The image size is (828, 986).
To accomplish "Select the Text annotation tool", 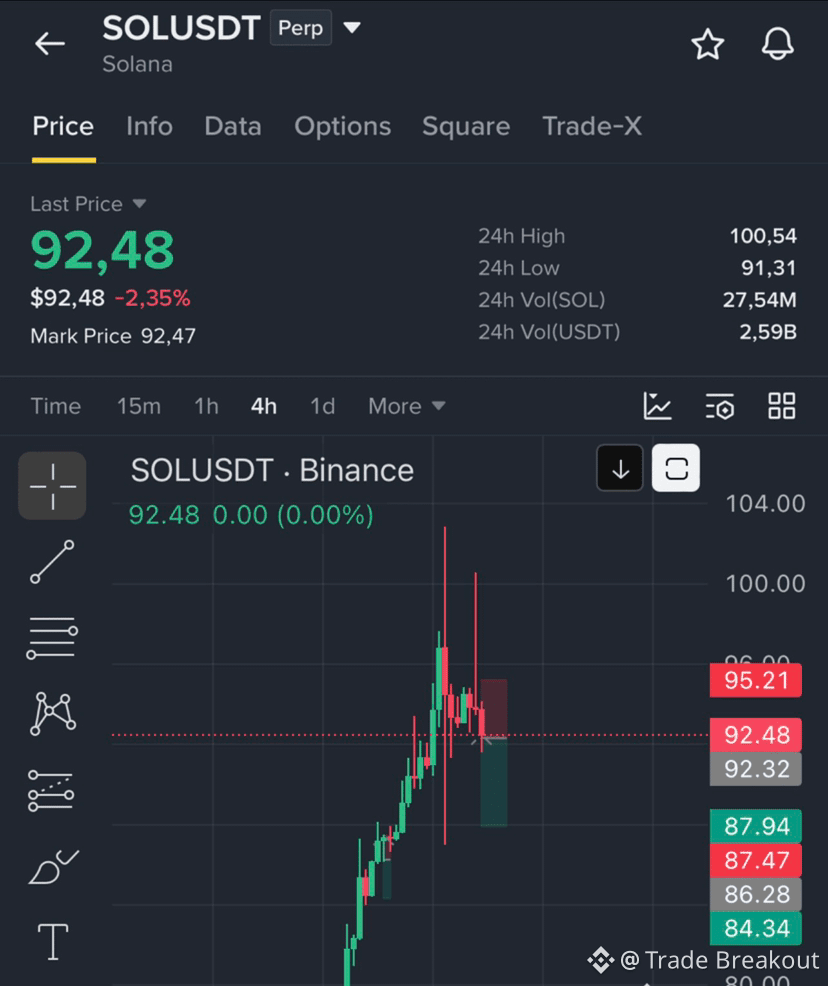I will pos(53,942).
